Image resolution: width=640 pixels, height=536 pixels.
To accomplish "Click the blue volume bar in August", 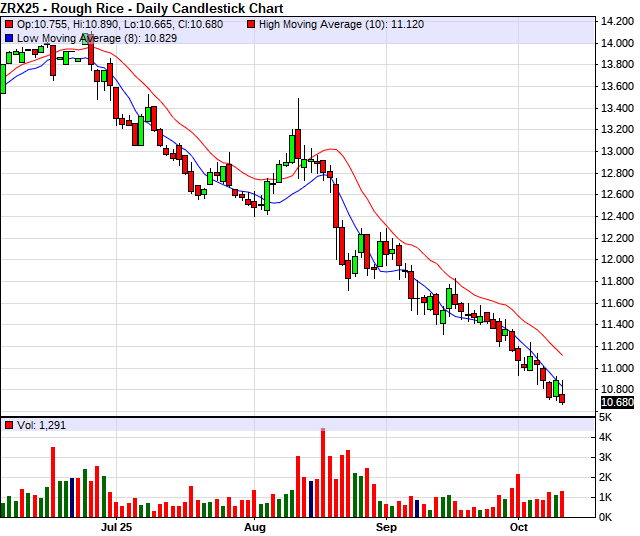I will click(x=311, y=499).
